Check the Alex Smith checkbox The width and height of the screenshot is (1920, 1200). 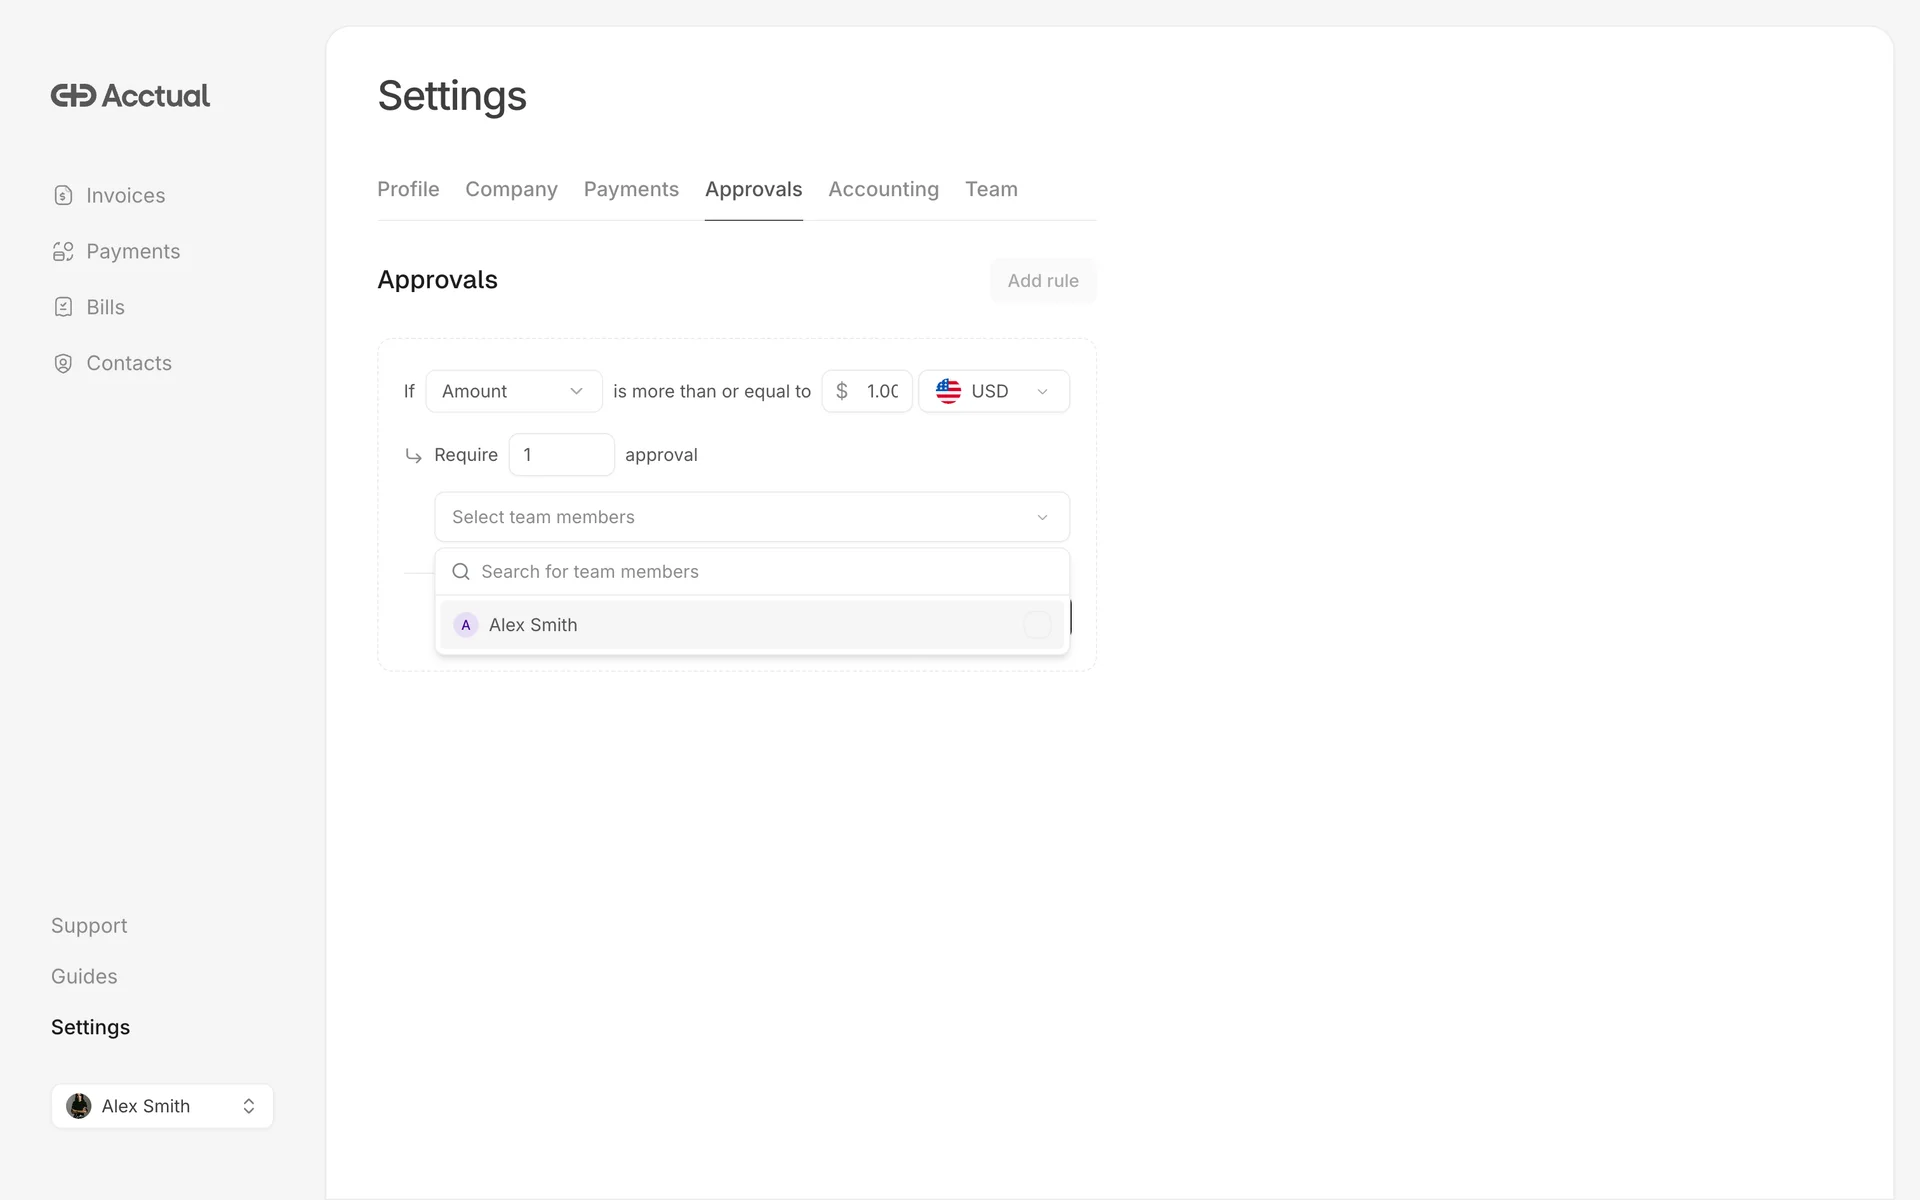tap(1037, 625)
